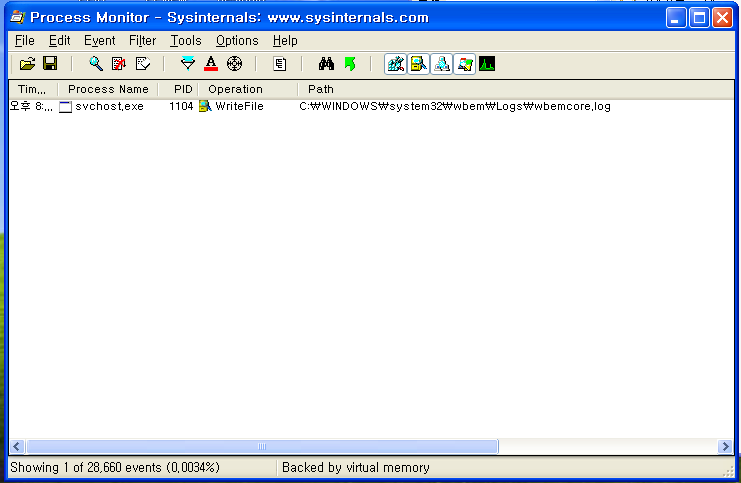The width and height of the screenshot is (741, 483).
Task: Click the svchost.exe process icon
Action: coord(65,107)
